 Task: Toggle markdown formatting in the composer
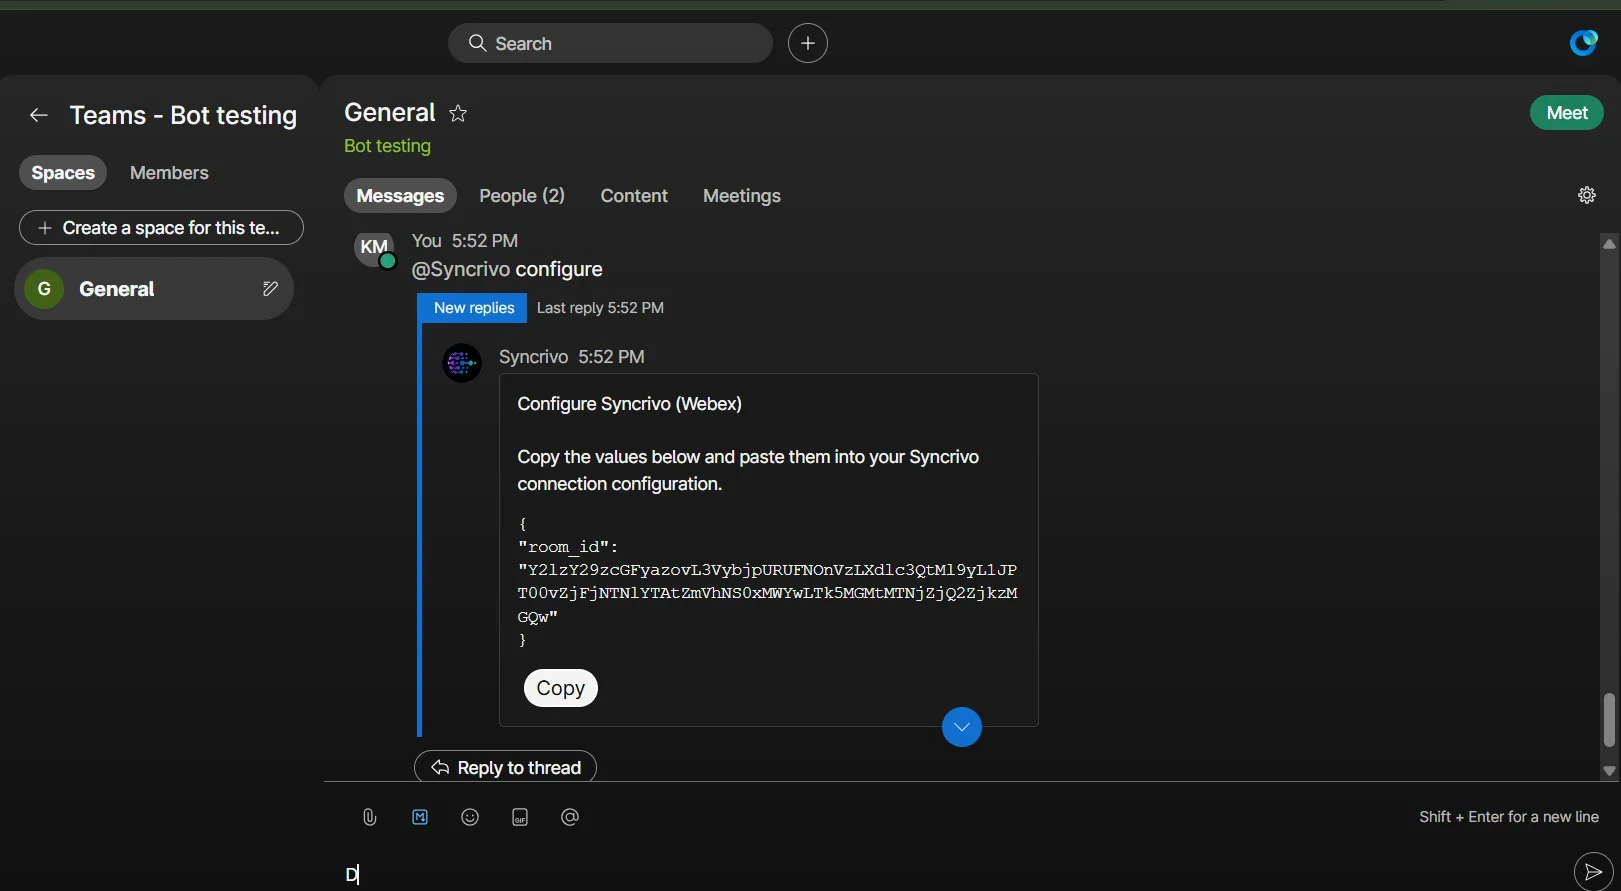[x=420, y=817]
